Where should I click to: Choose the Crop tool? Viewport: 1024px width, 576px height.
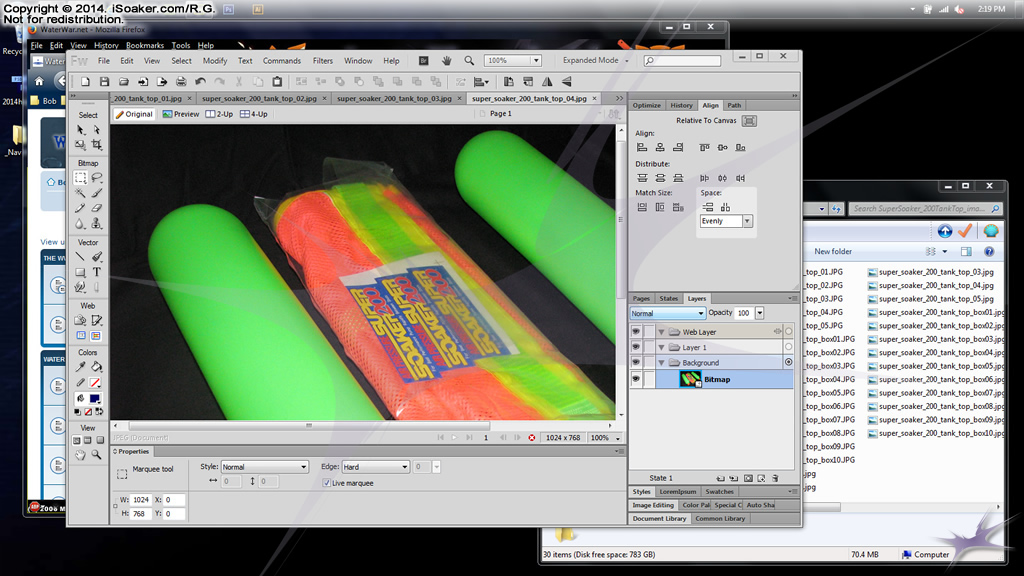pyautogui.click(x=97, y=144)
